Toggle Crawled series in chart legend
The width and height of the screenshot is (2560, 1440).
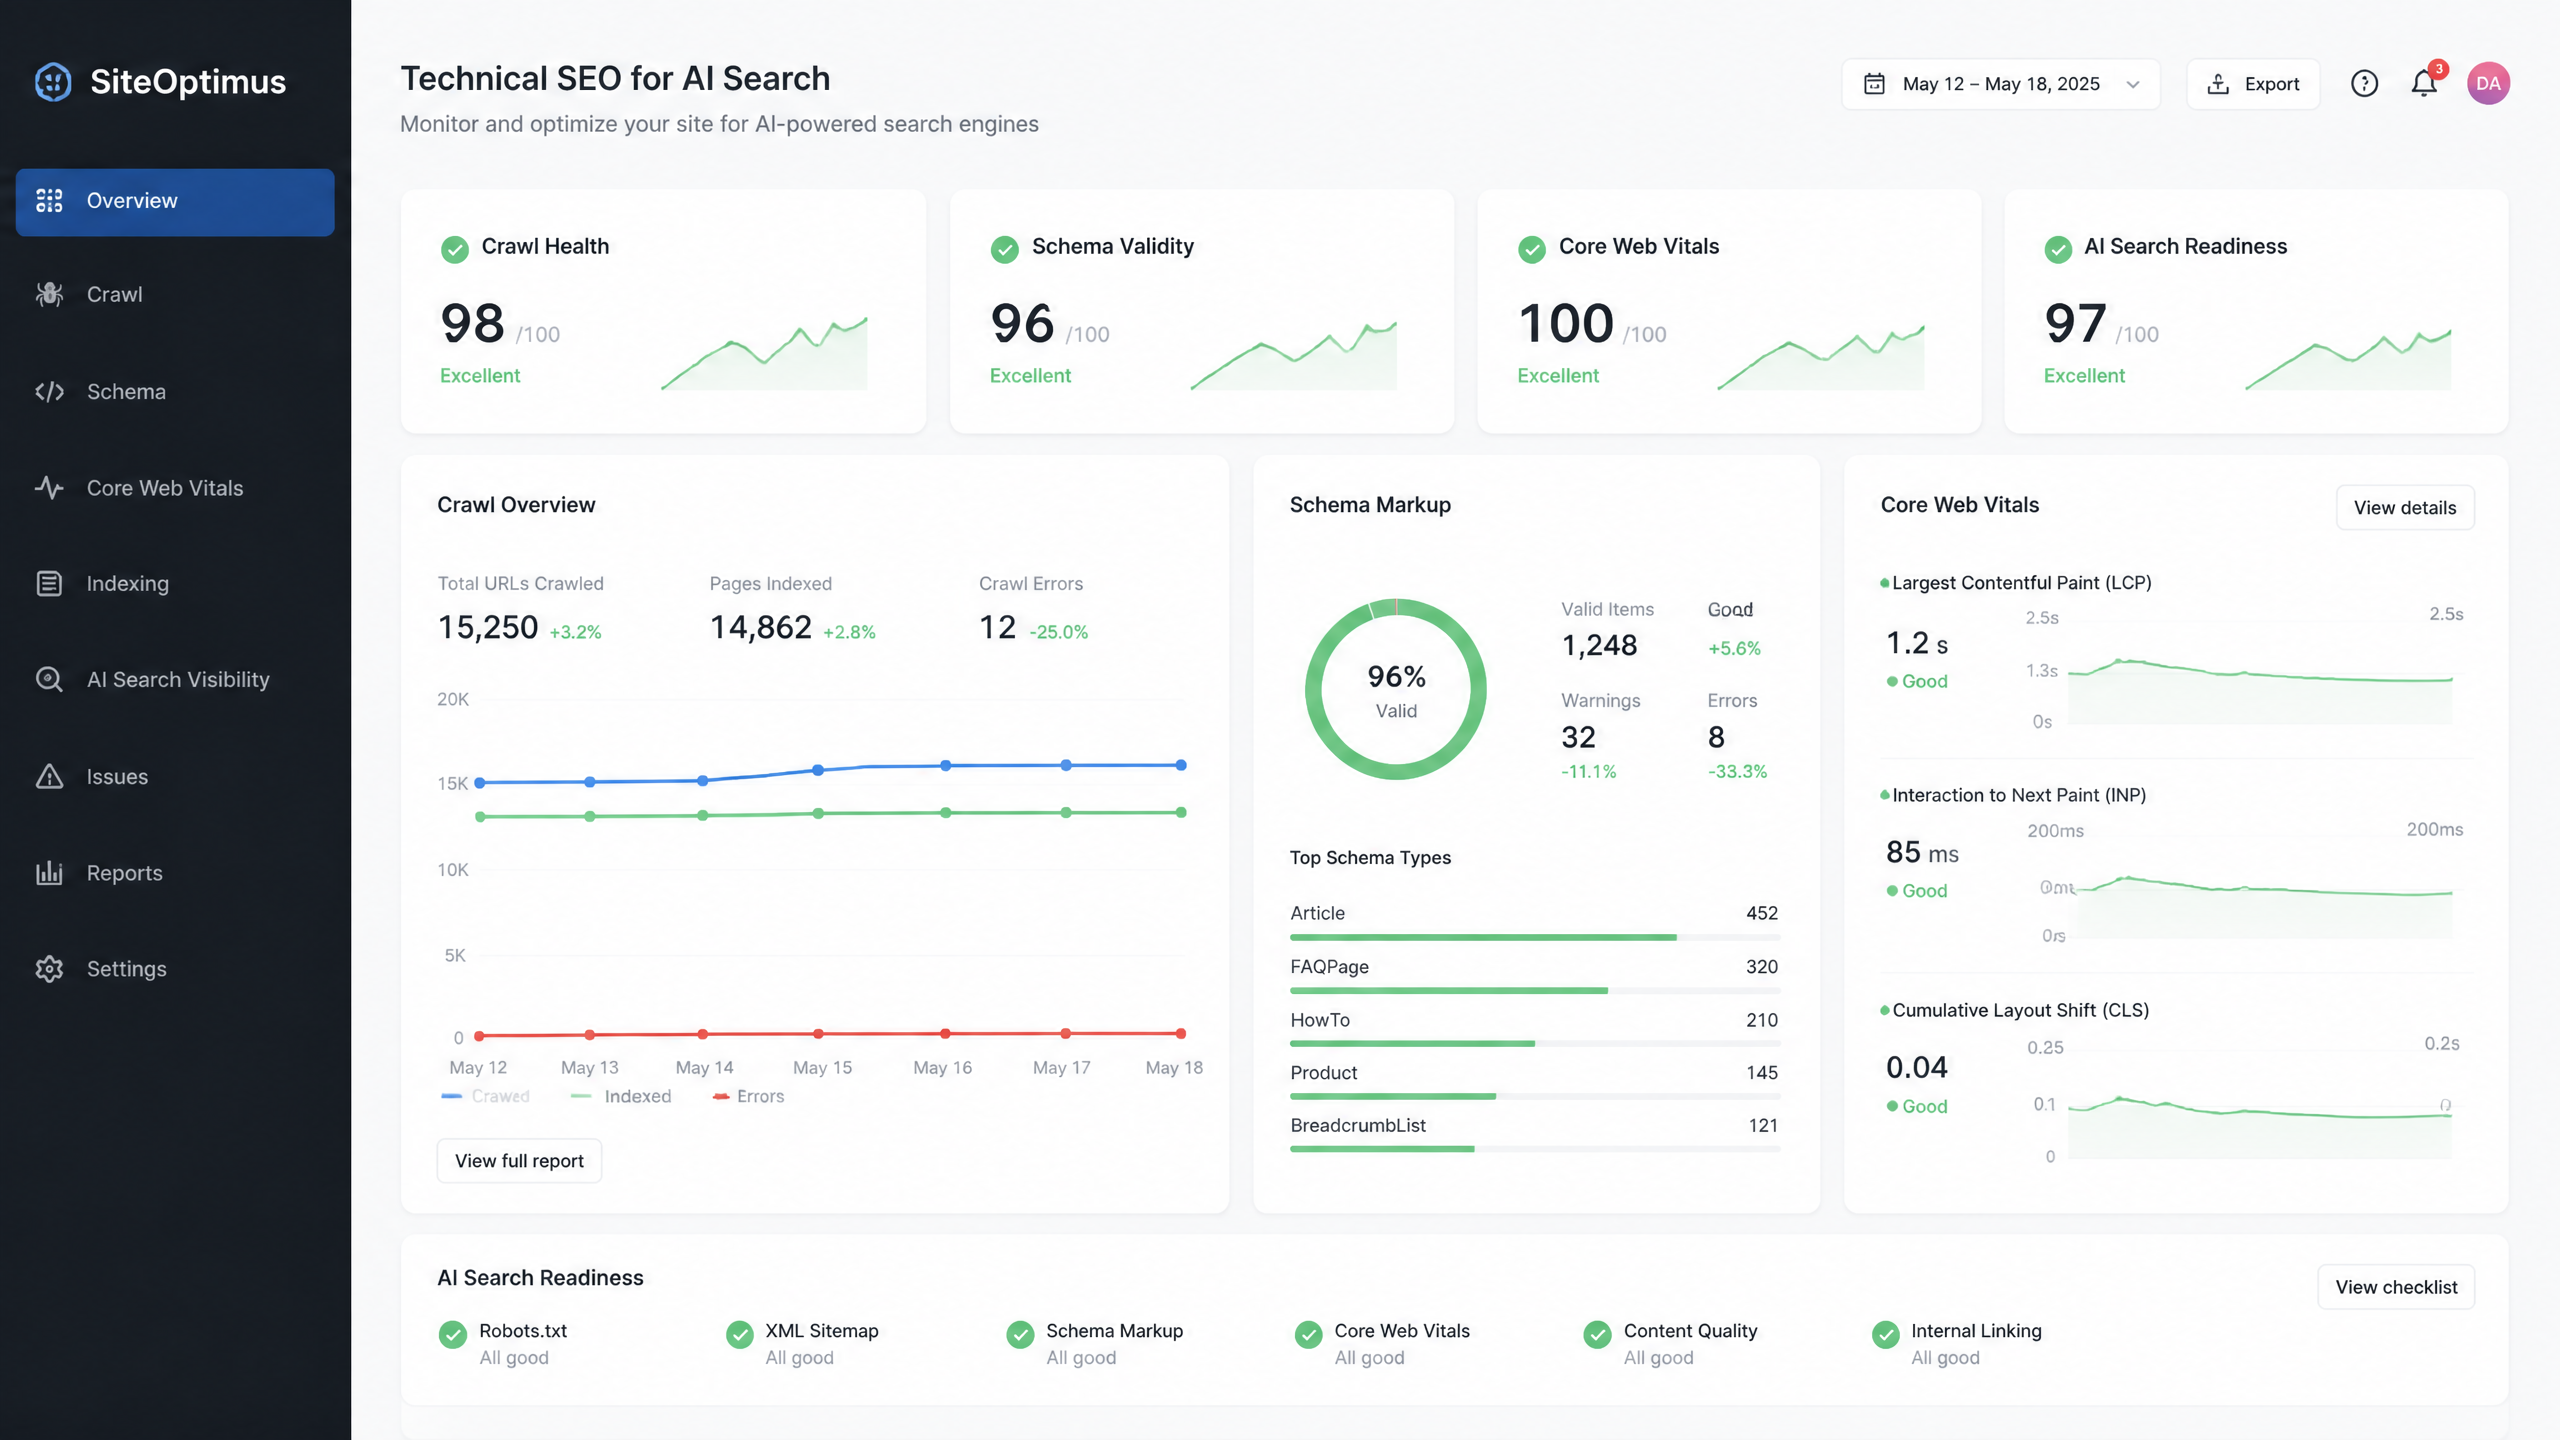coord(486,1097)
